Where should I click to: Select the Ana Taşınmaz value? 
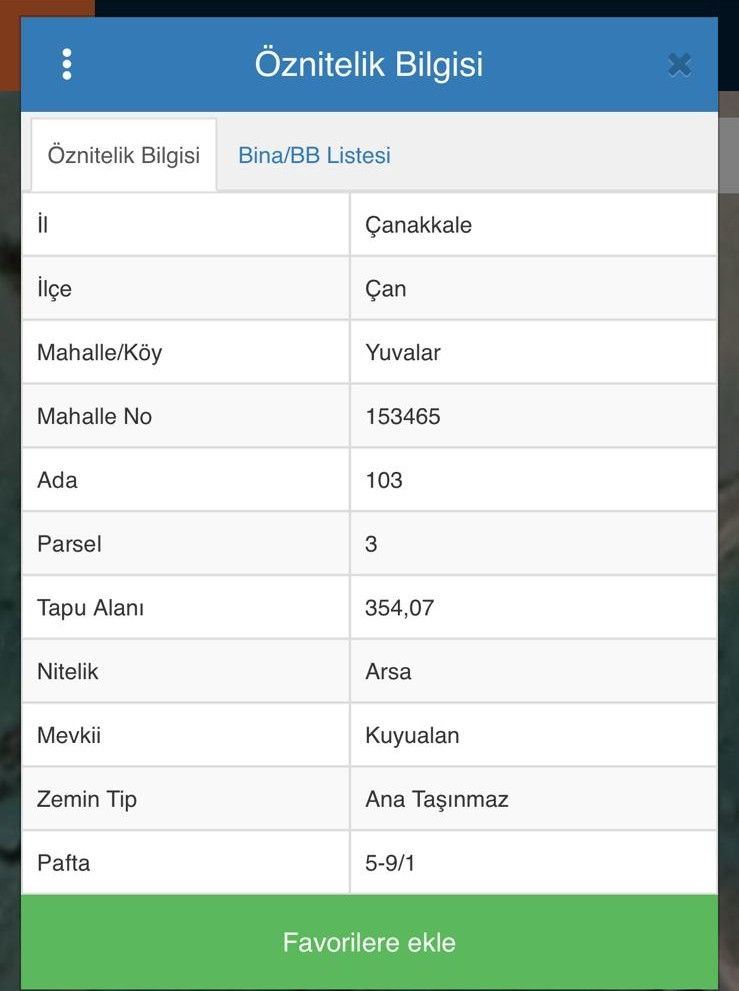click(x=437, y=800)
